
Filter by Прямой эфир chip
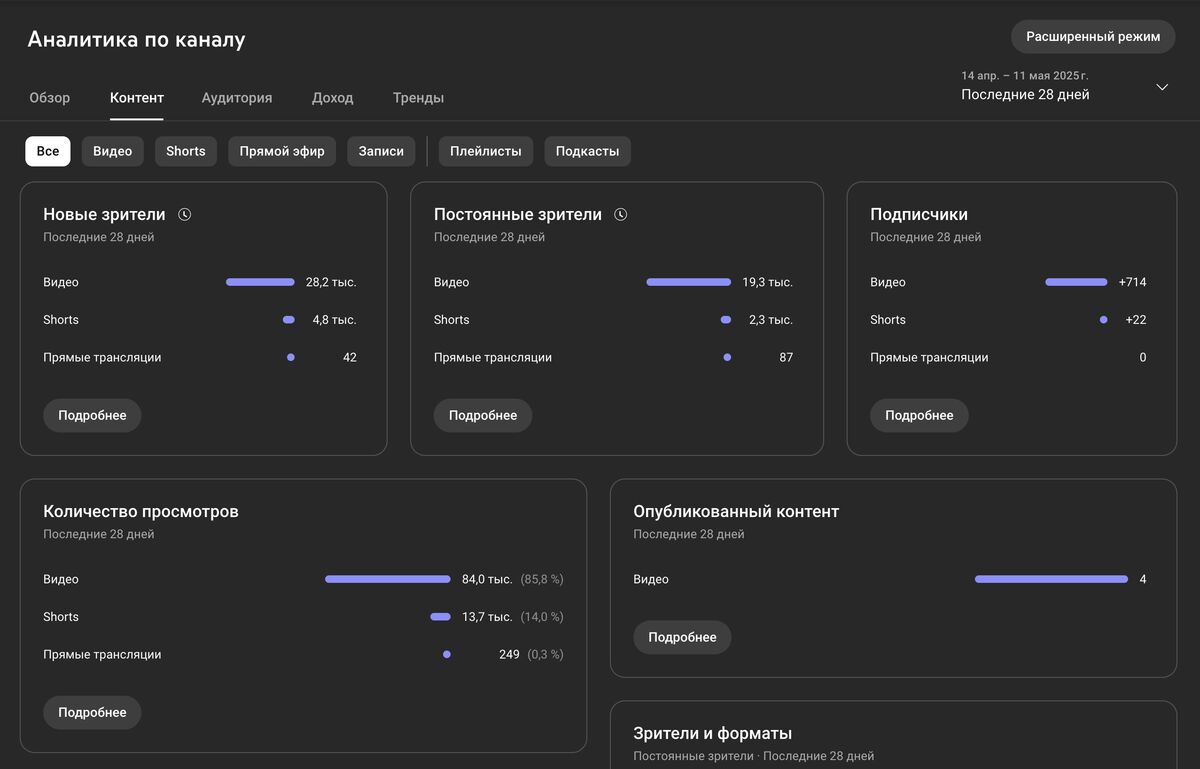click(x=282, y=151)
